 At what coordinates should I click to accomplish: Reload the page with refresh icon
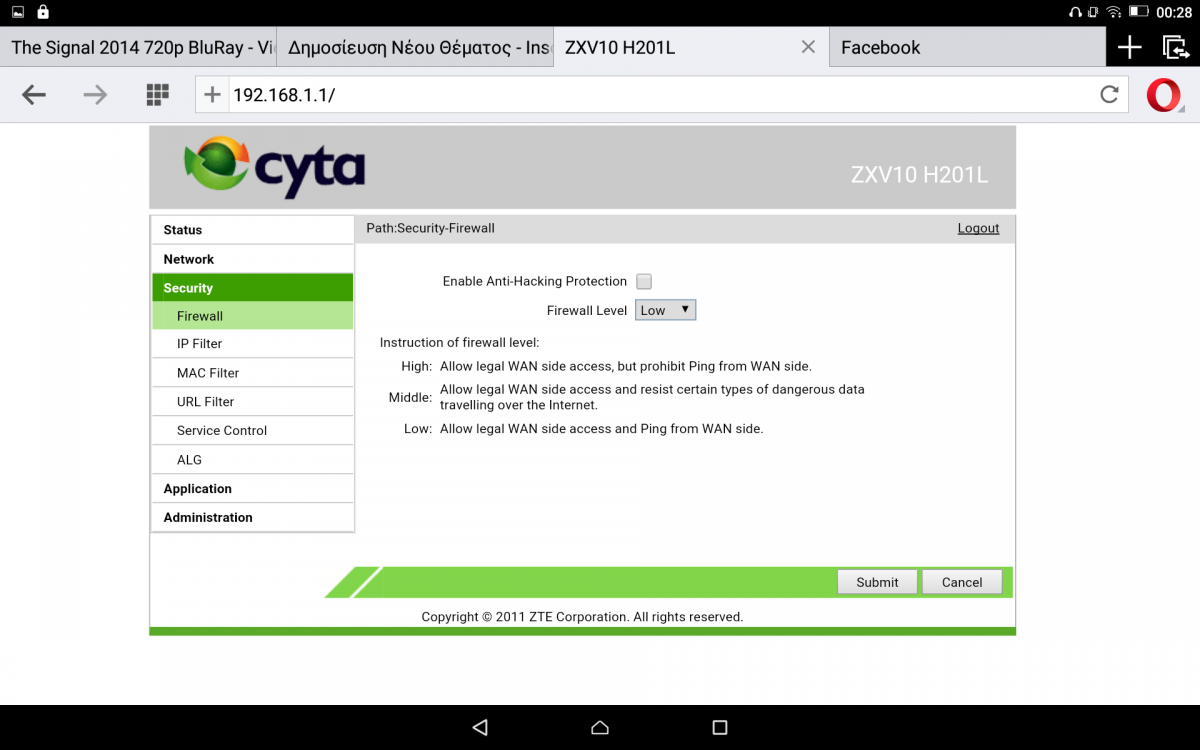click(x=1109, y=95)
